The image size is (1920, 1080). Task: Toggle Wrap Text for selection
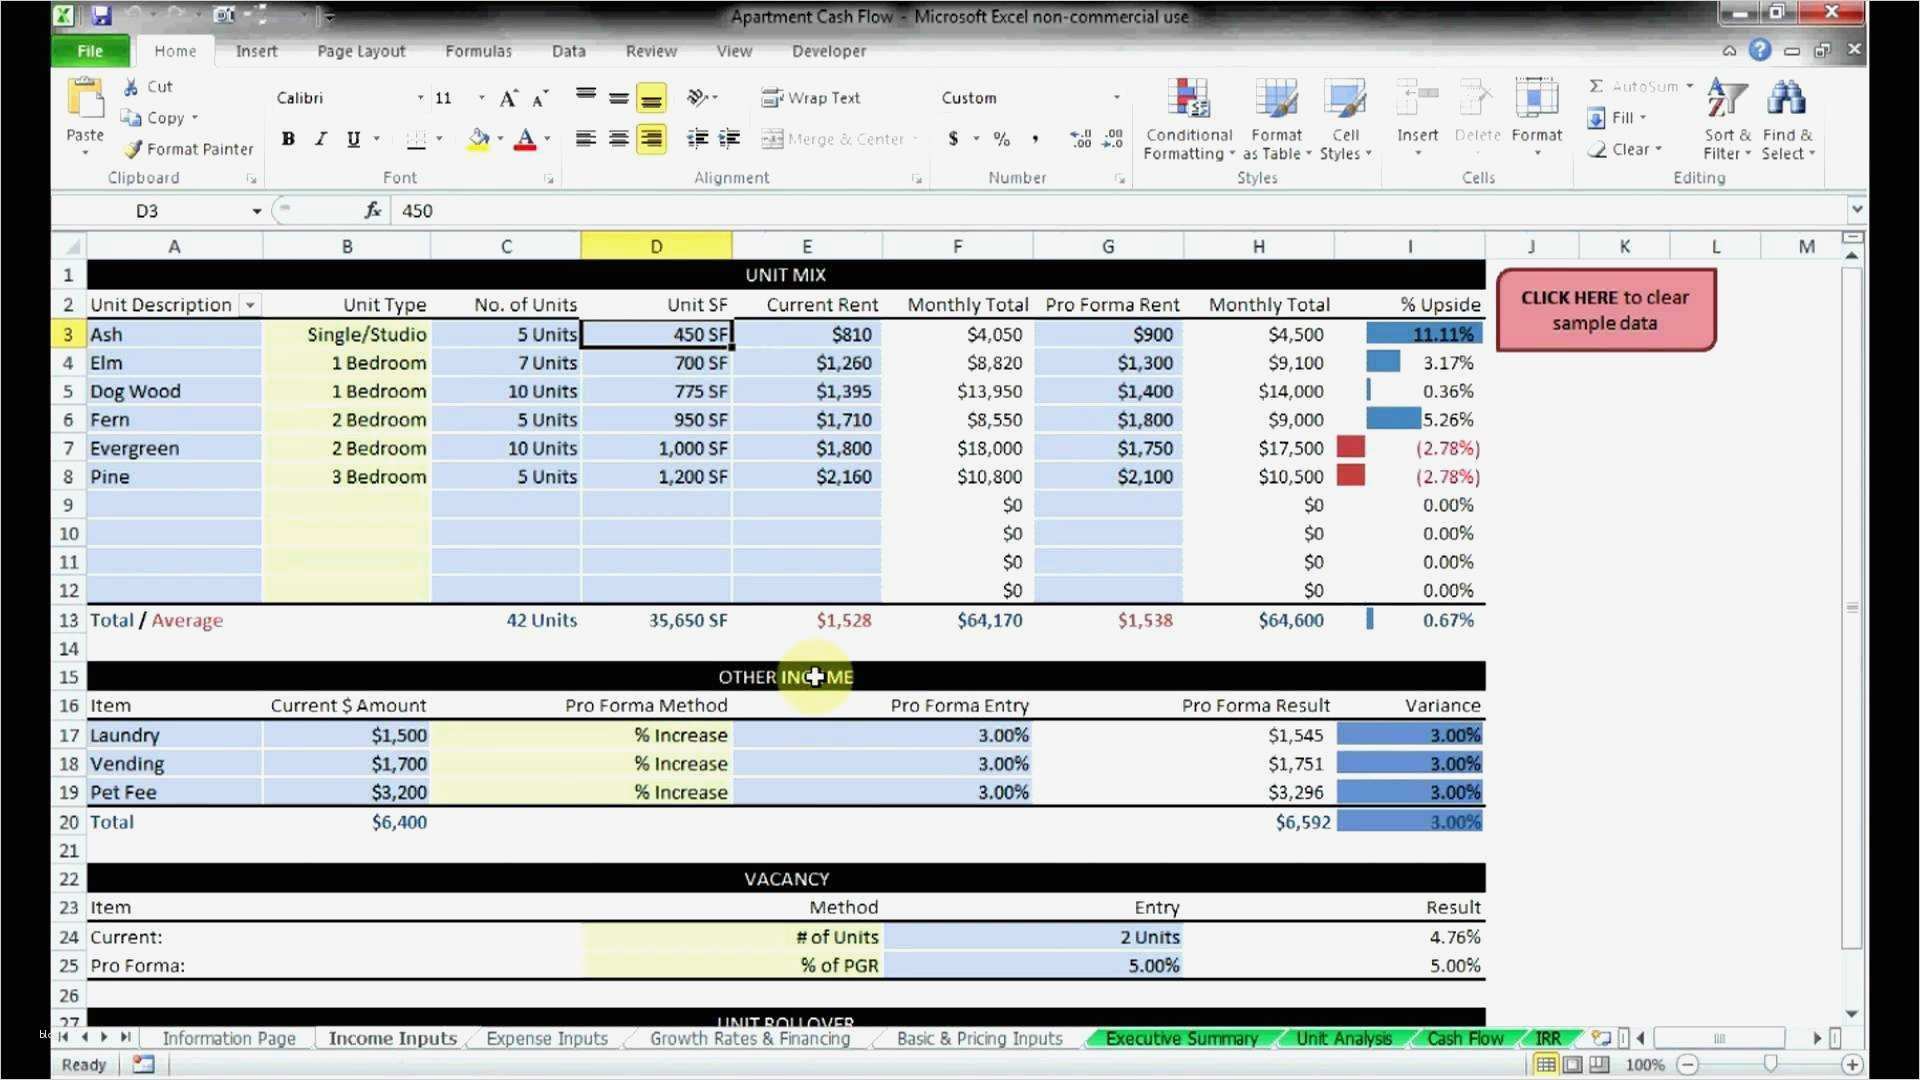tap(810, 97)
